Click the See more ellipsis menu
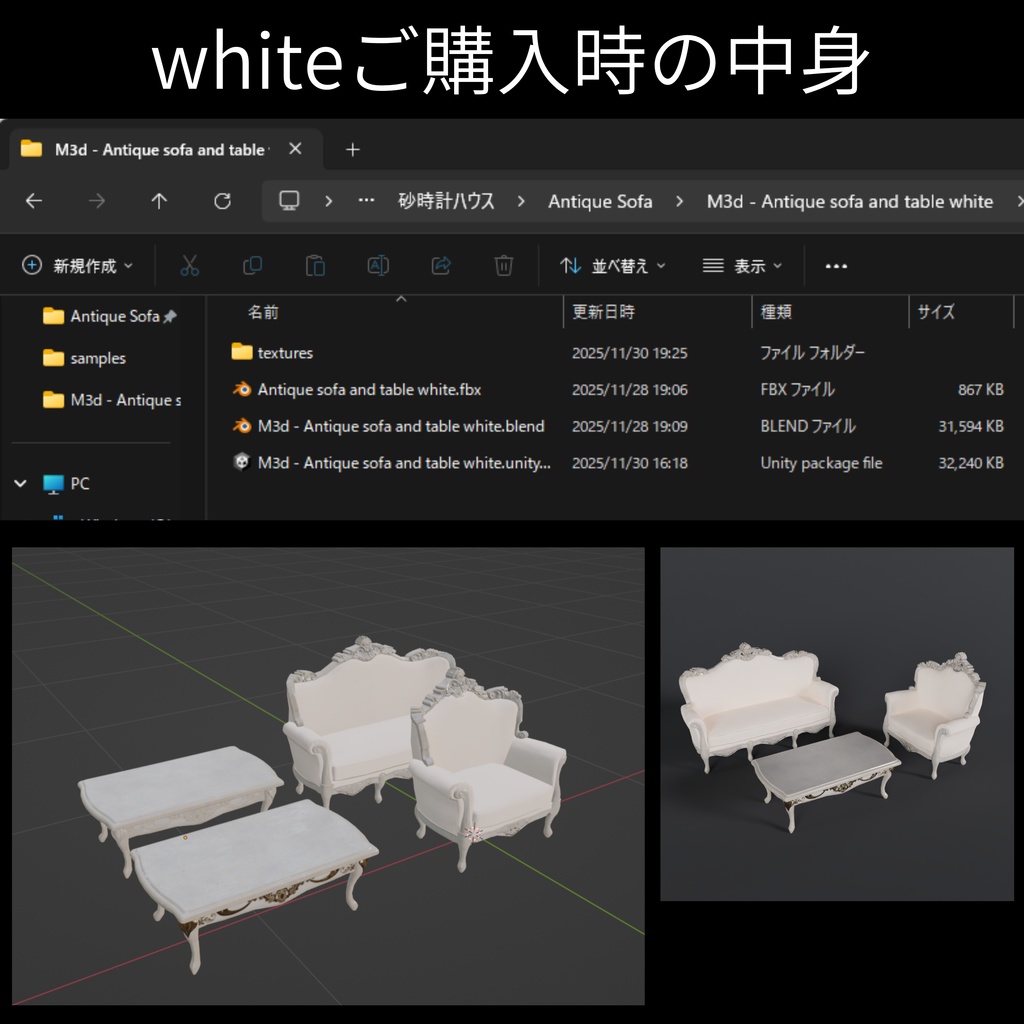This screenshot has height=1024, width=1024. [836, 266]
